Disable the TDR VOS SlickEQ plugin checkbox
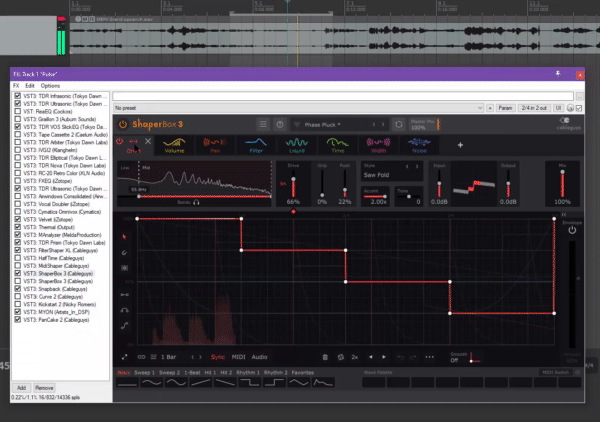The width and height of the screenshot is (600, 422). point(18,127)
